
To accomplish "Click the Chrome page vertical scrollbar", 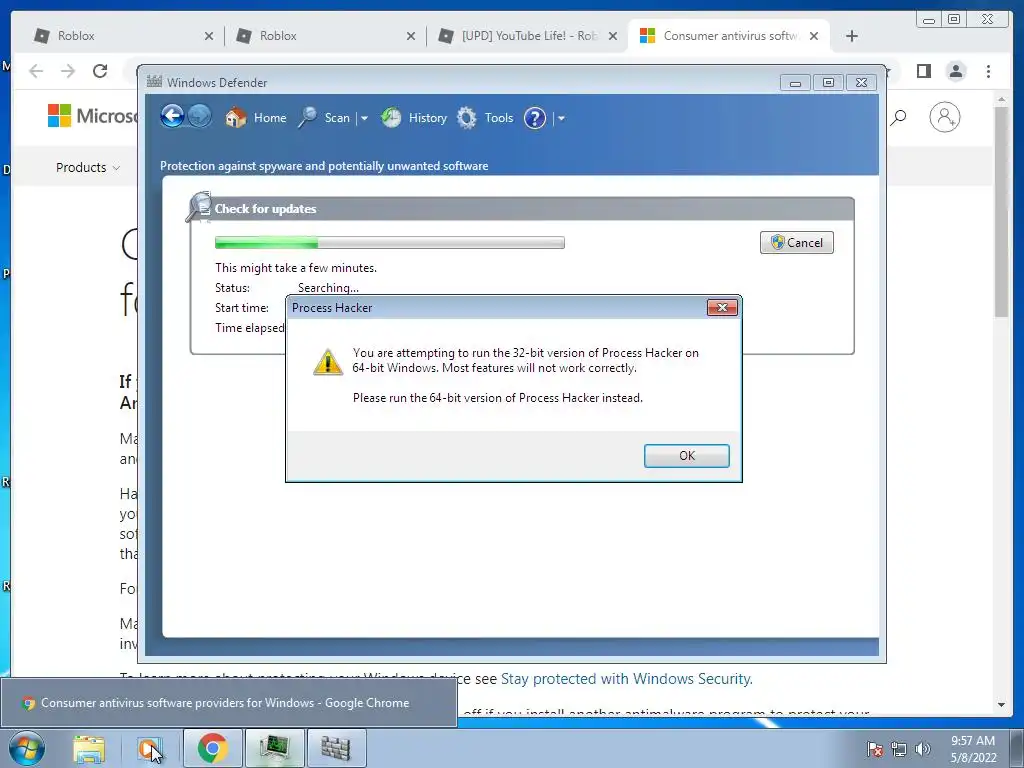I will [x=1001, y=211].
